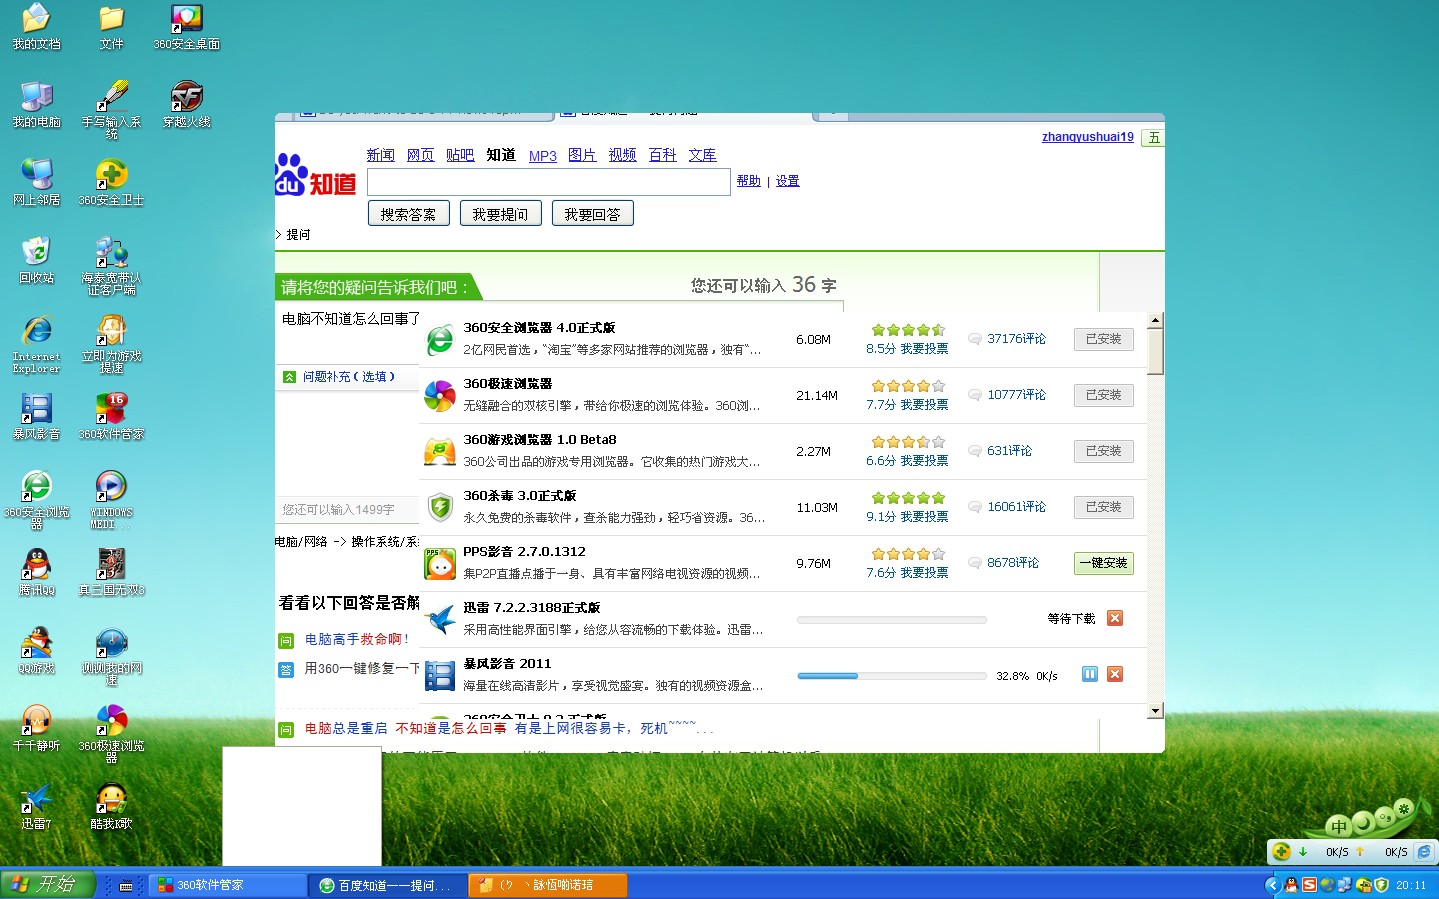
Task: Open the 文件 folder on the desktop
Action: [111, 27]
